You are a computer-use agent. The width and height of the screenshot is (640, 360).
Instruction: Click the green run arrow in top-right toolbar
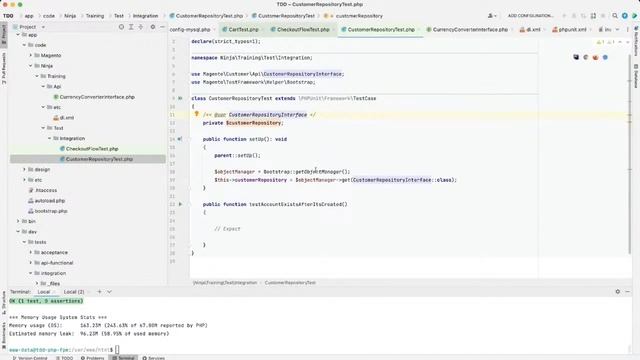pyautogui.click(x=635, y=16)
